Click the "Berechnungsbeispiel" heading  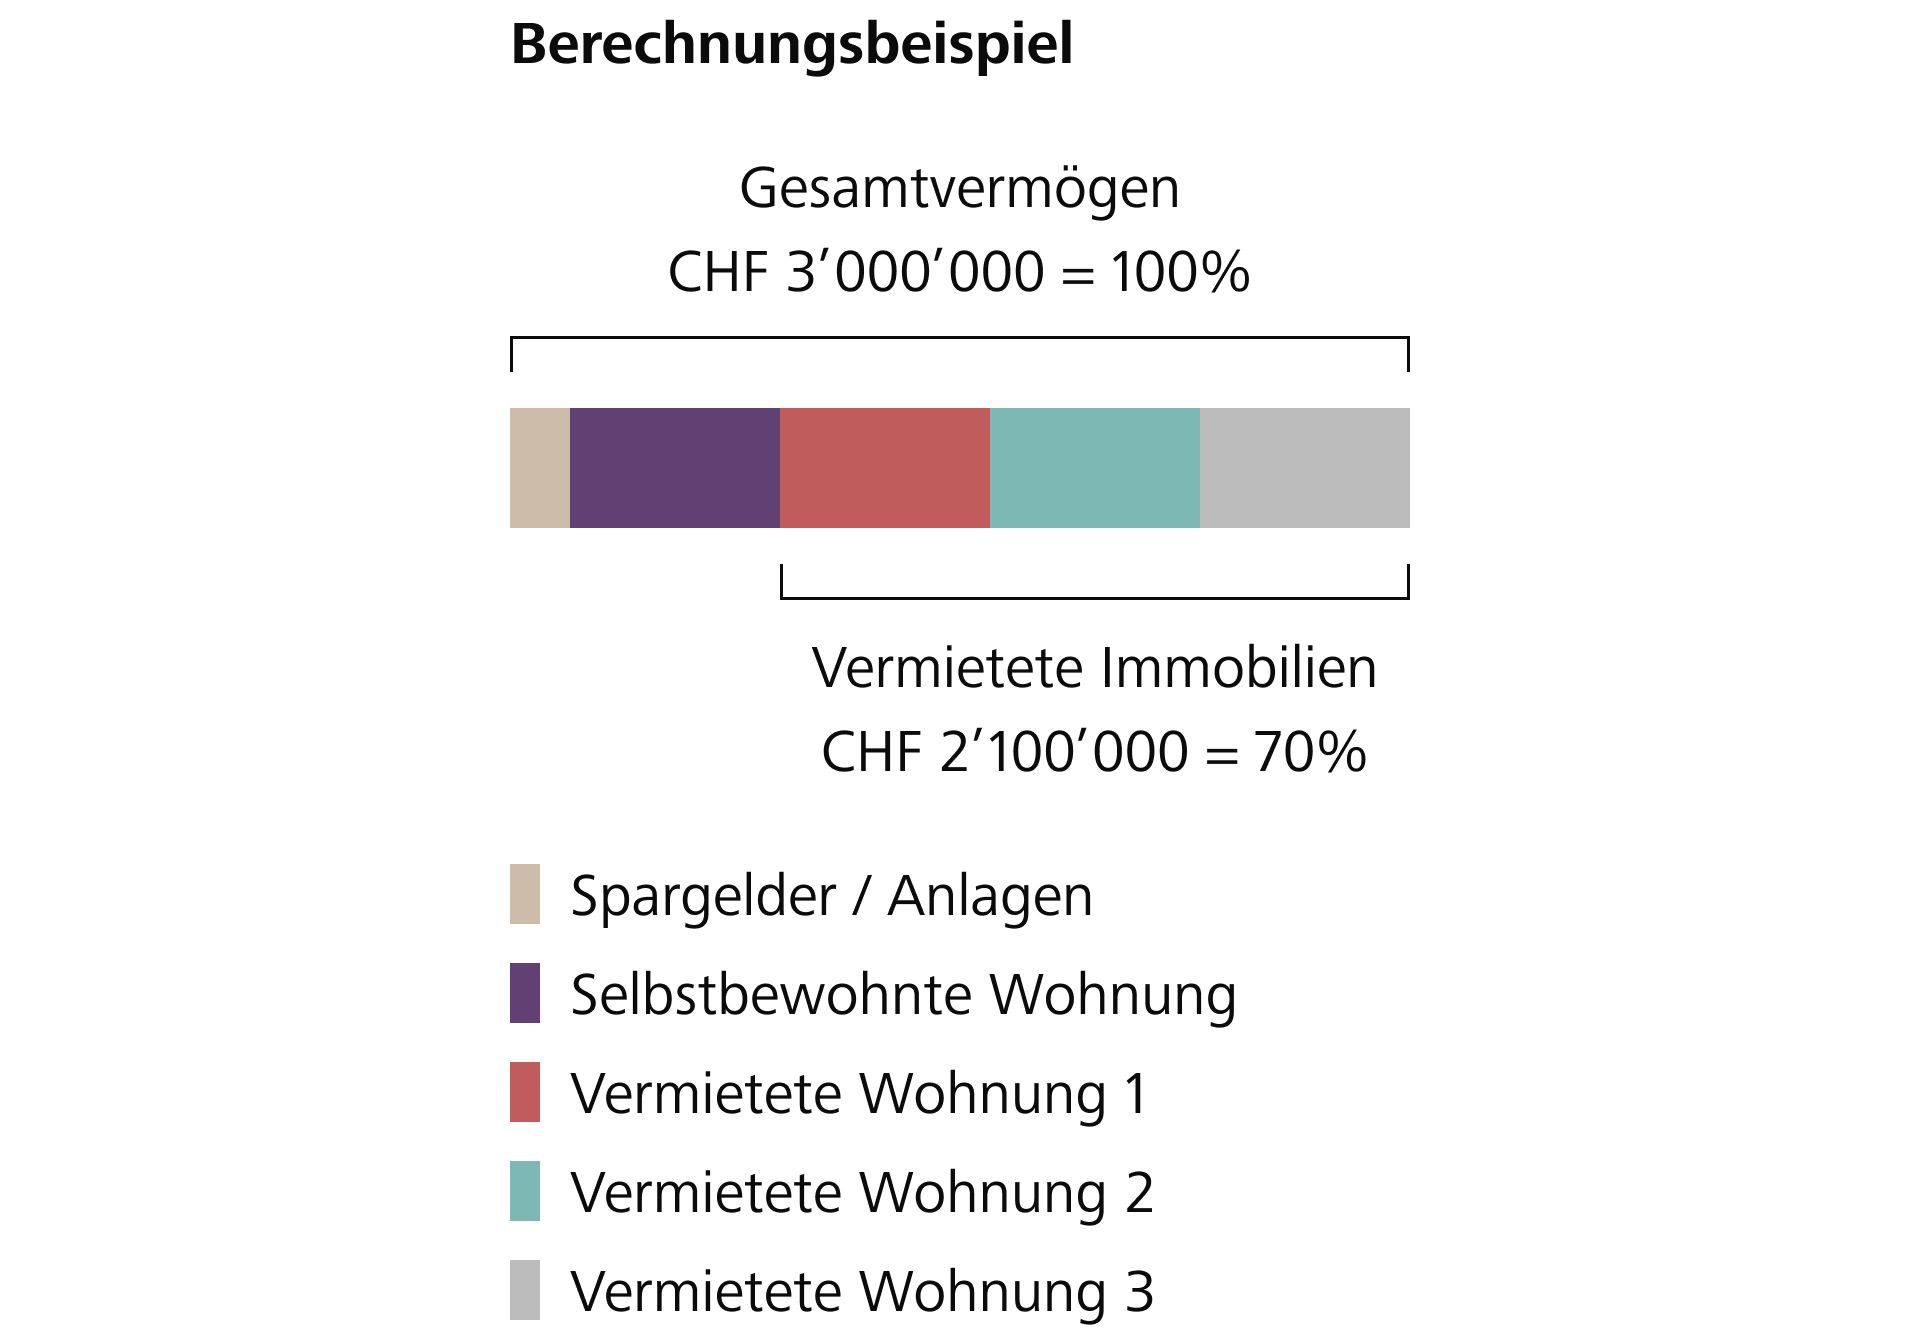coord(792,45)
